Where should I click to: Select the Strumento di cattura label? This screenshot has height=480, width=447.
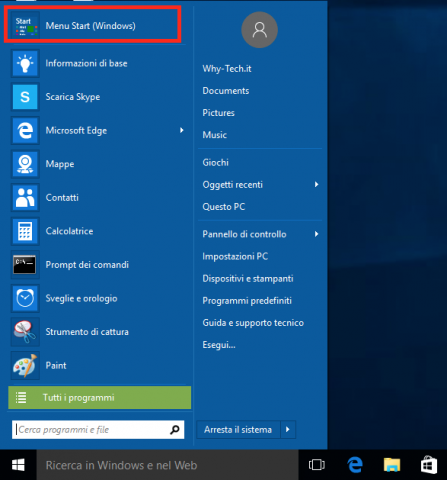point(87,332)
